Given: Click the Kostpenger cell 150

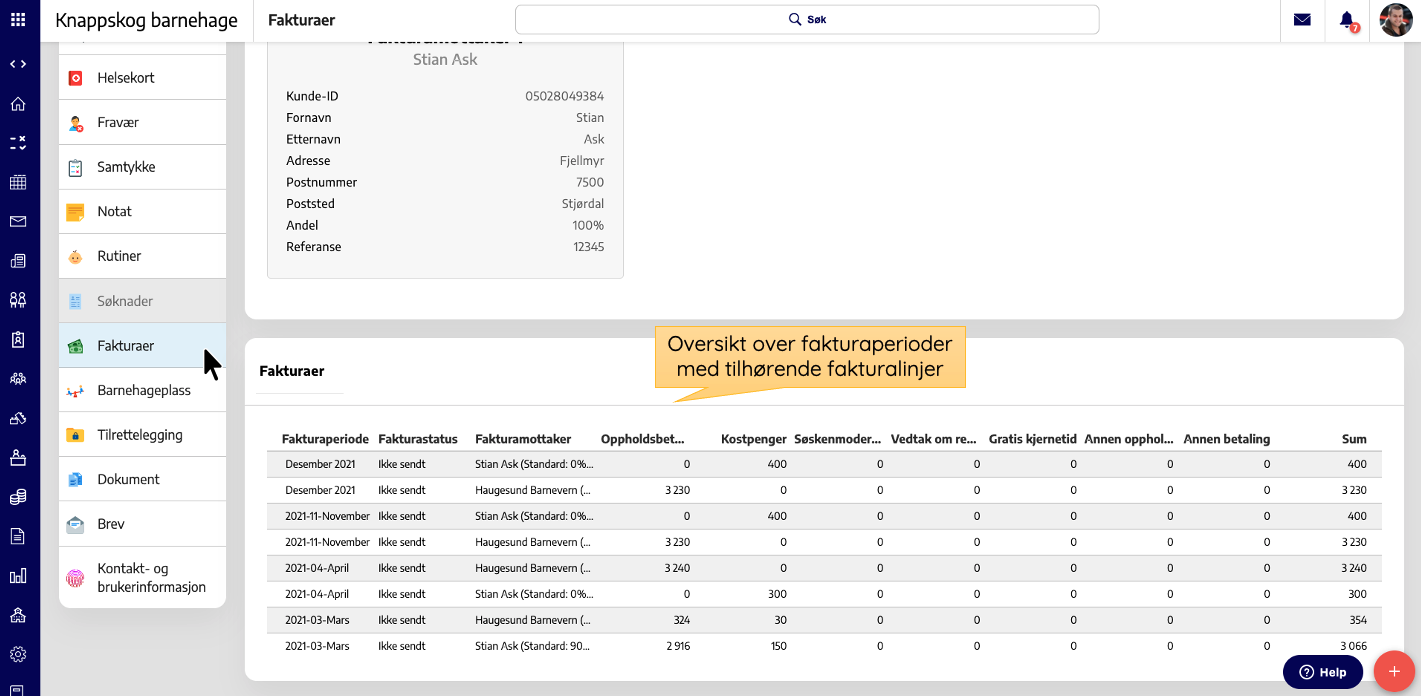Looking at the screenshot, I should pyautogui.click(x=777, y=646).
